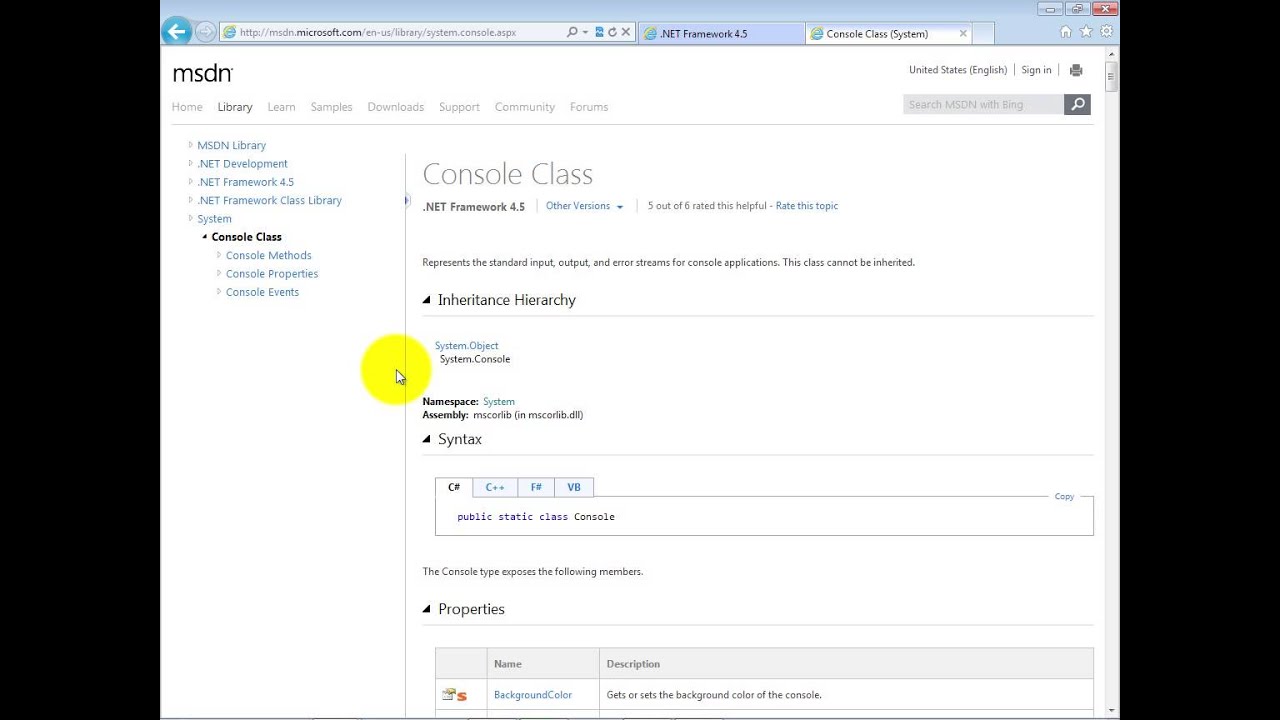The height and width of the screenshot is (720, 1280).
Task: Select the C# code tab
Action: tap(454, 487)
